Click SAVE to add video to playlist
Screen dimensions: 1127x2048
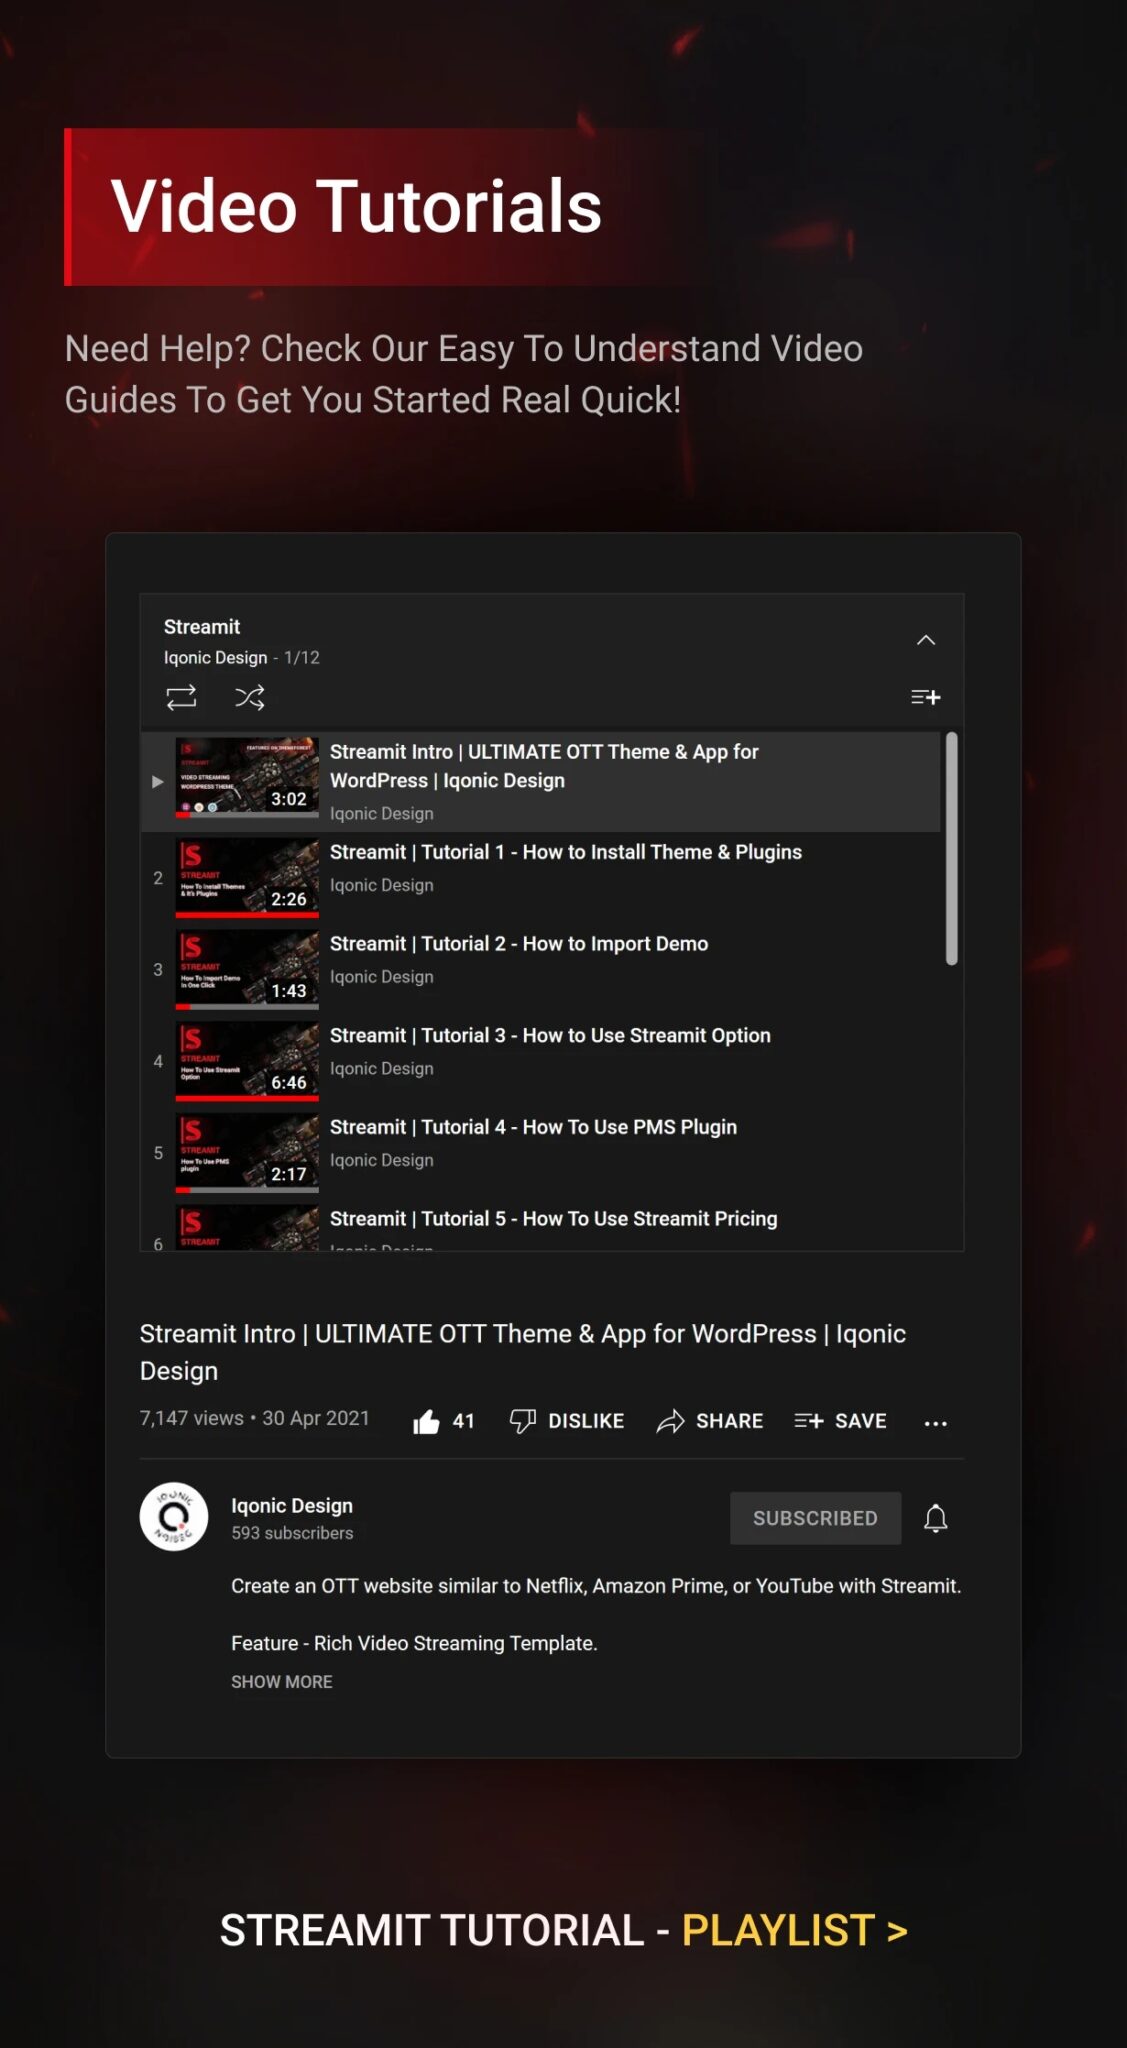[x=840, y=1421]
